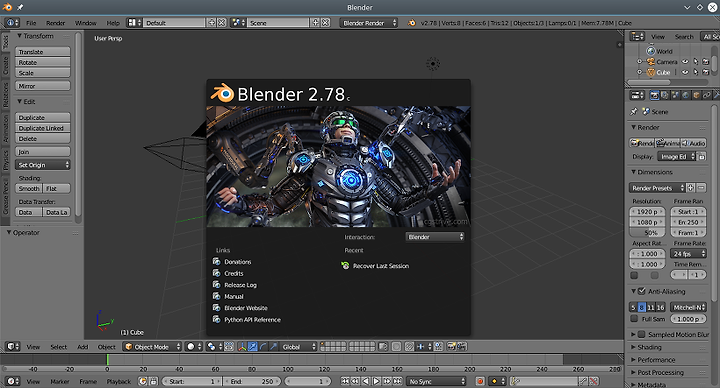Viewport: 720px width, 388px height.
Task: Open the Render menu in top bar
Action: tap(56, 23)
